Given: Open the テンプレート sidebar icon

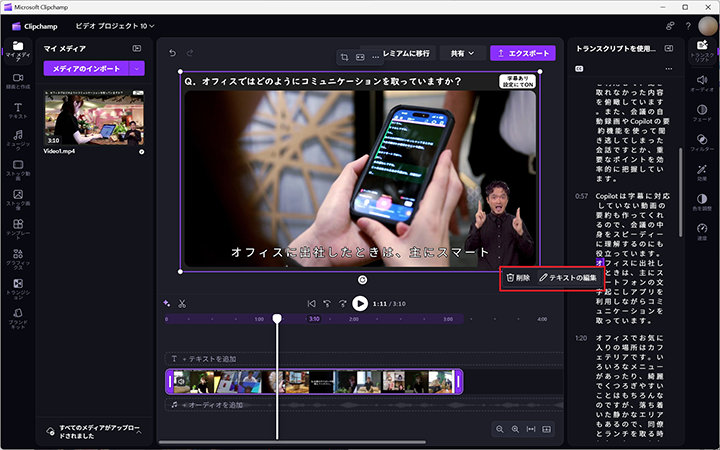Looking at the screenshot, I should (18, 229).
